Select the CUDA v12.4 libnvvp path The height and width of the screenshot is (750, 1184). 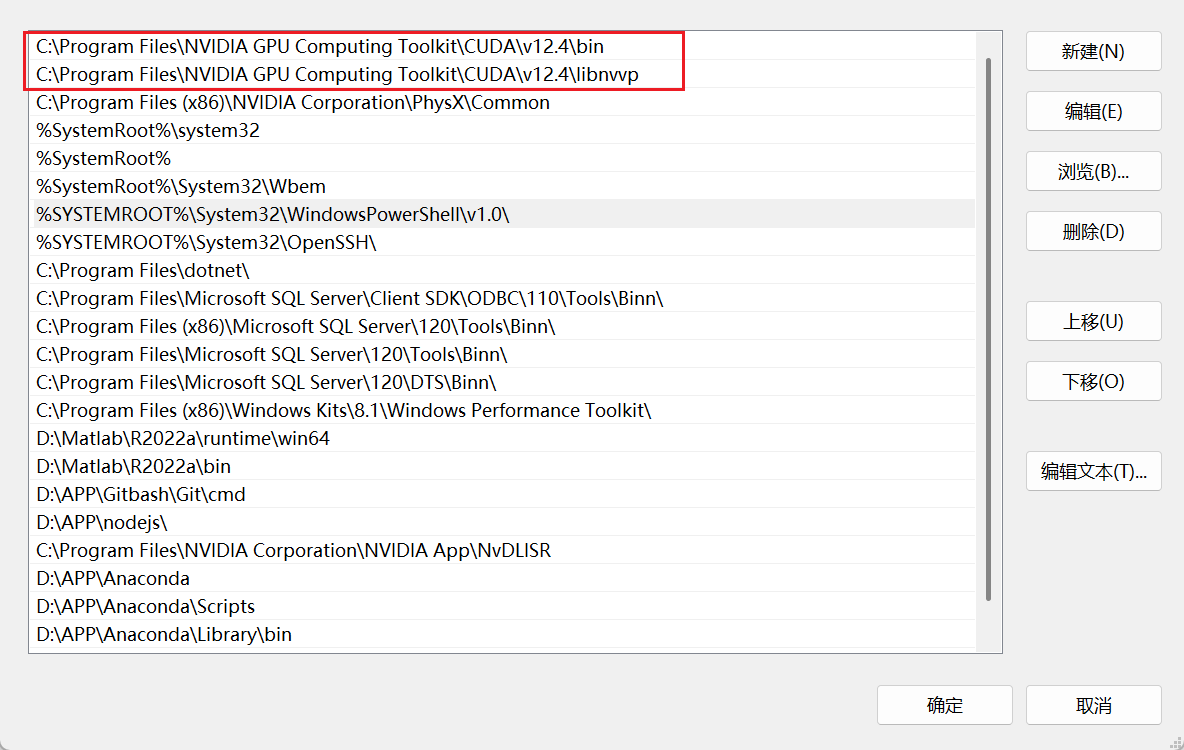(x=337, y=75)
